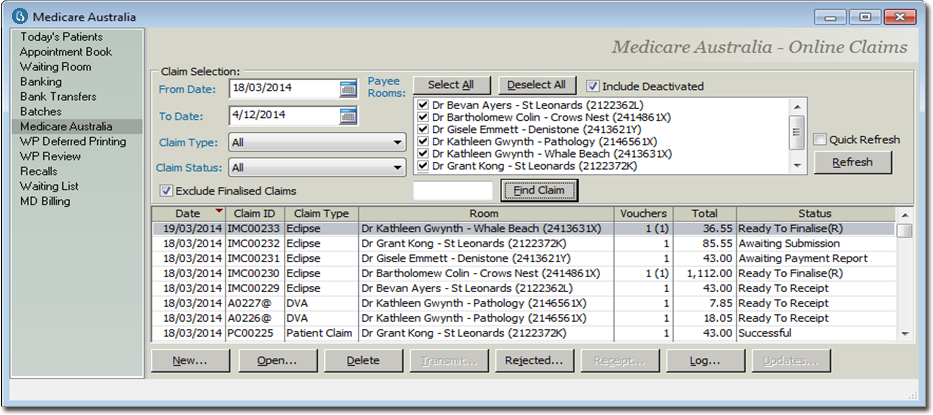Uncheck Exclude Finalised Claims

click(x=166, y=191)
